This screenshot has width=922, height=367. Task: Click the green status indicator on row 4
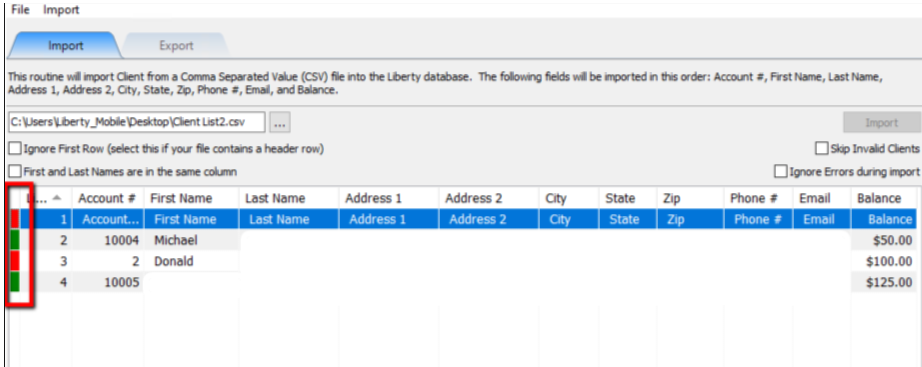pyautogui.click(x=15, y=281)
